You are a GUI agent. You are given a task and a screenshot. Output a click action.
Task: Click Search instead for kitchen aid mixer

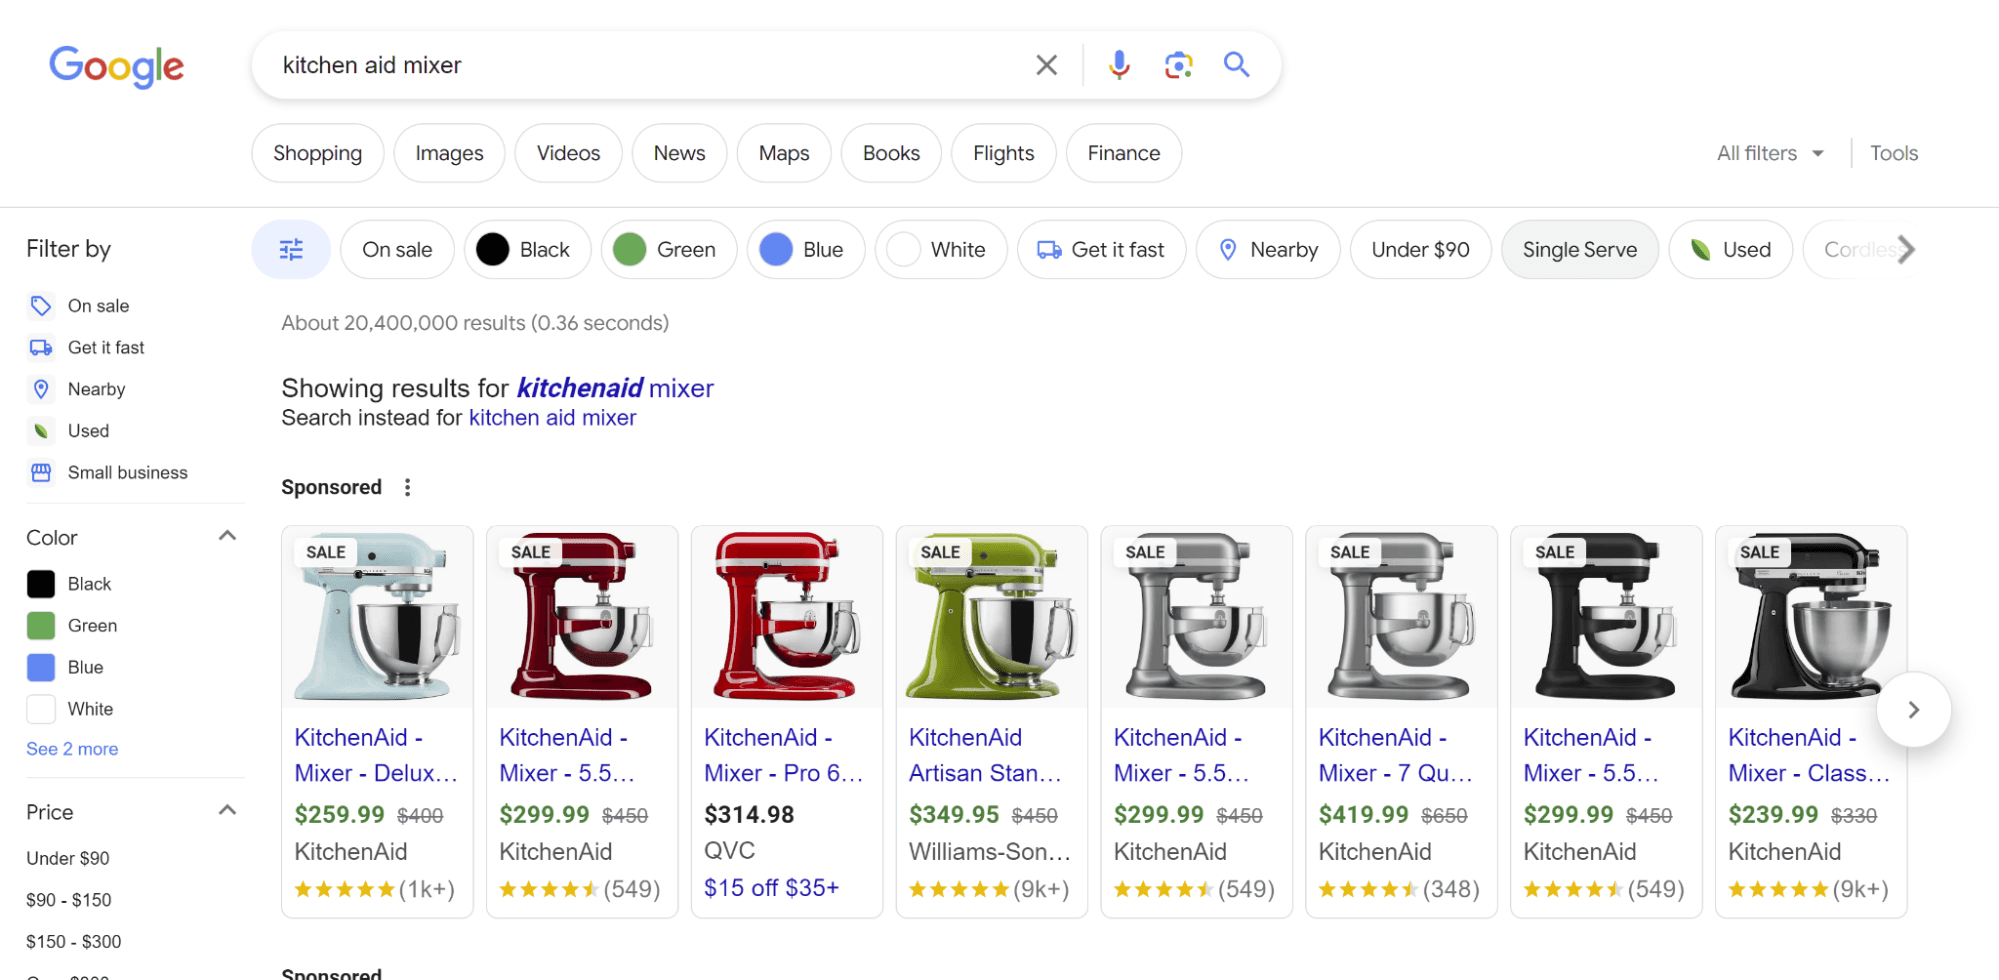pyautogui.click(x=552, y=417)
